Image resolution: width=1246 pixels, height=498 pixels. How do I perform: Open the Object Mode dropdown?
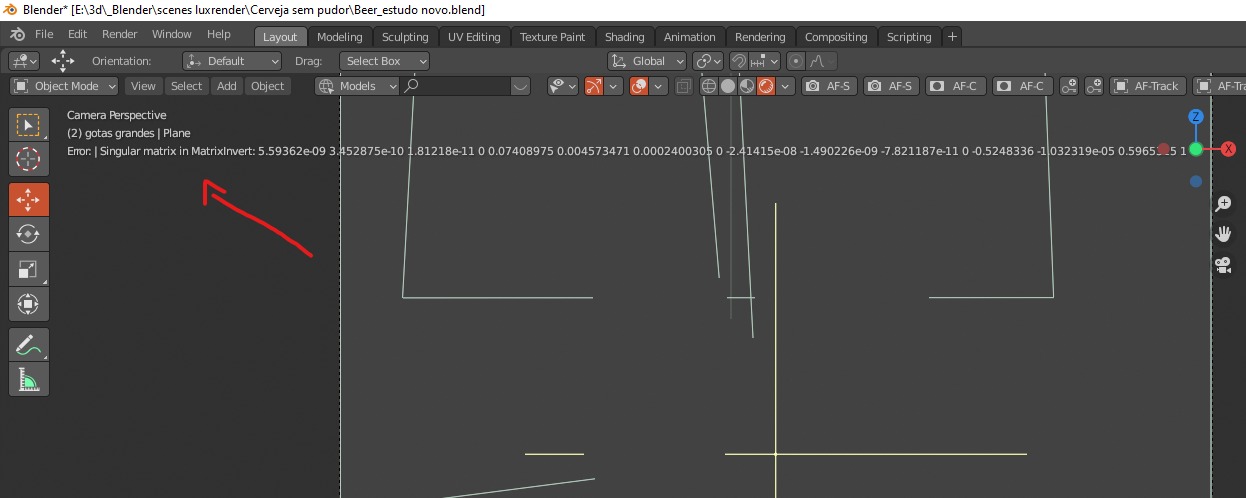(64, 86)
